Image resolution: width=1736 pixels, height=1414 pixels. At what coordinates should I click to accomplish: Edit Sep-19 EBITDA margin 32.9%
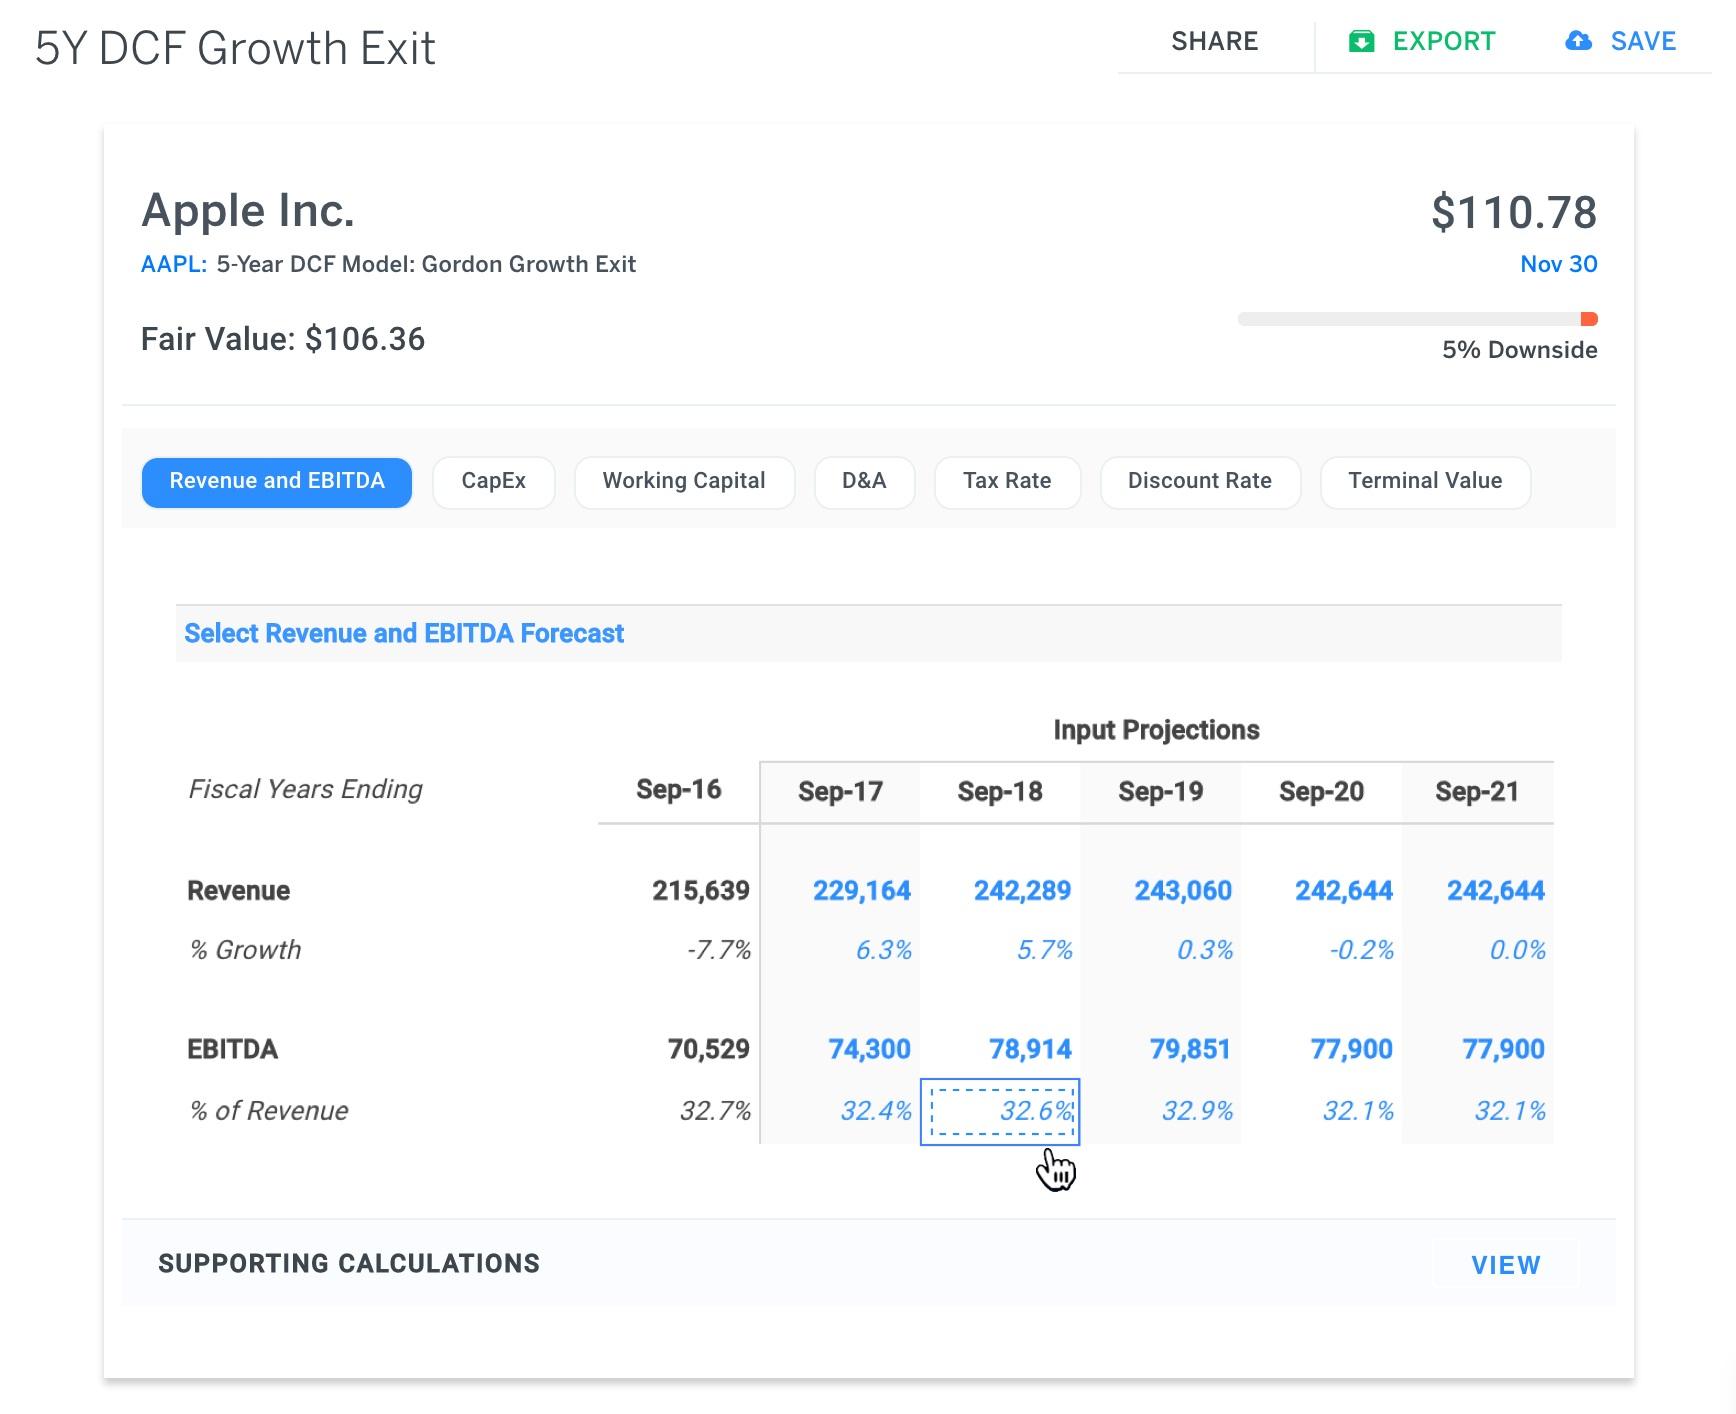(x=1197, y=1111)
